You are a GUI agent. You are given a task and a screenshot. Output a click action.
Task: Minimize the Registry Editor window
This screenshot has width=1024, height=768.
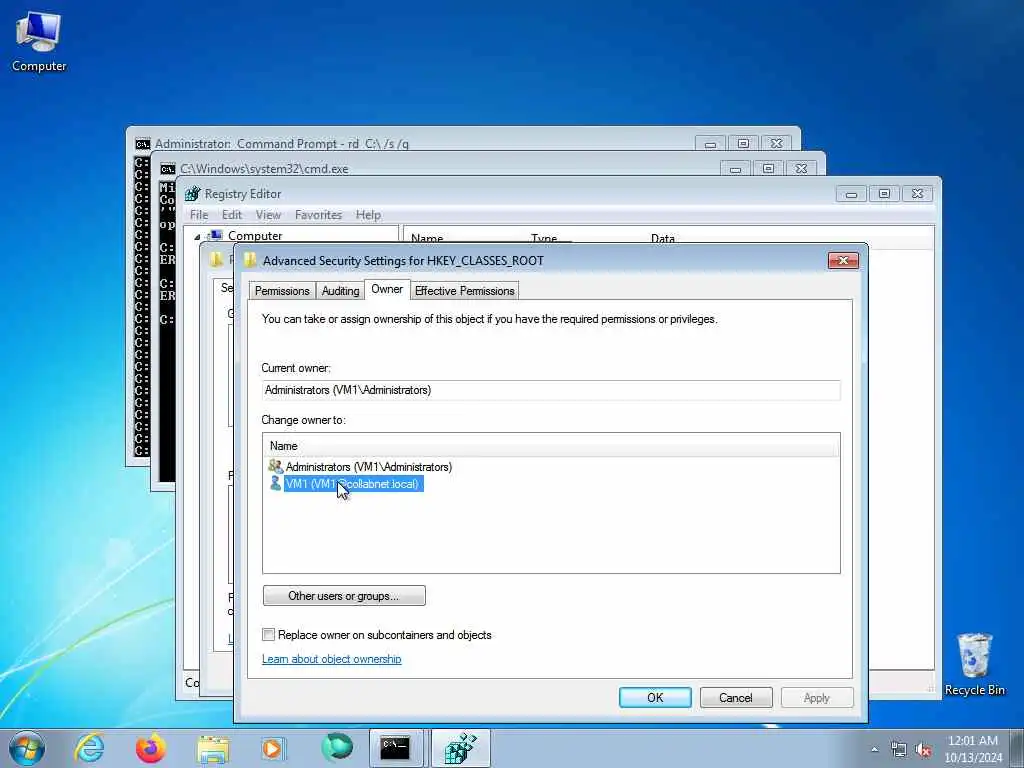(851, 194)
